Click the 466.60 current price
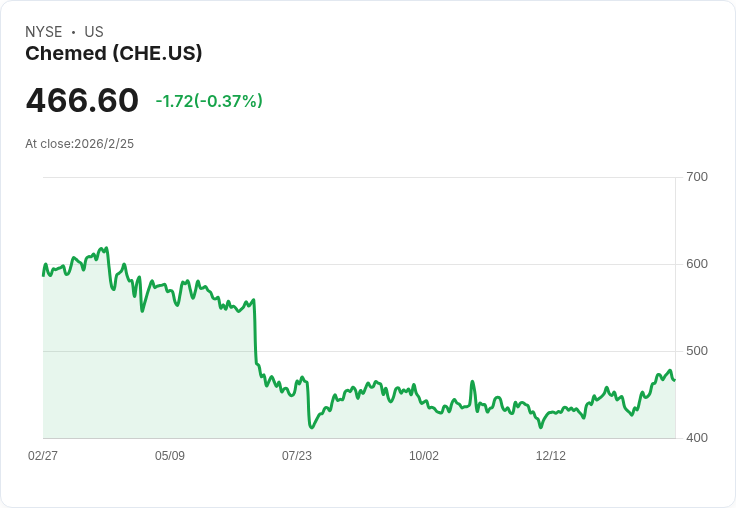The width and height of the screenshot is (736, 508). 82,100
